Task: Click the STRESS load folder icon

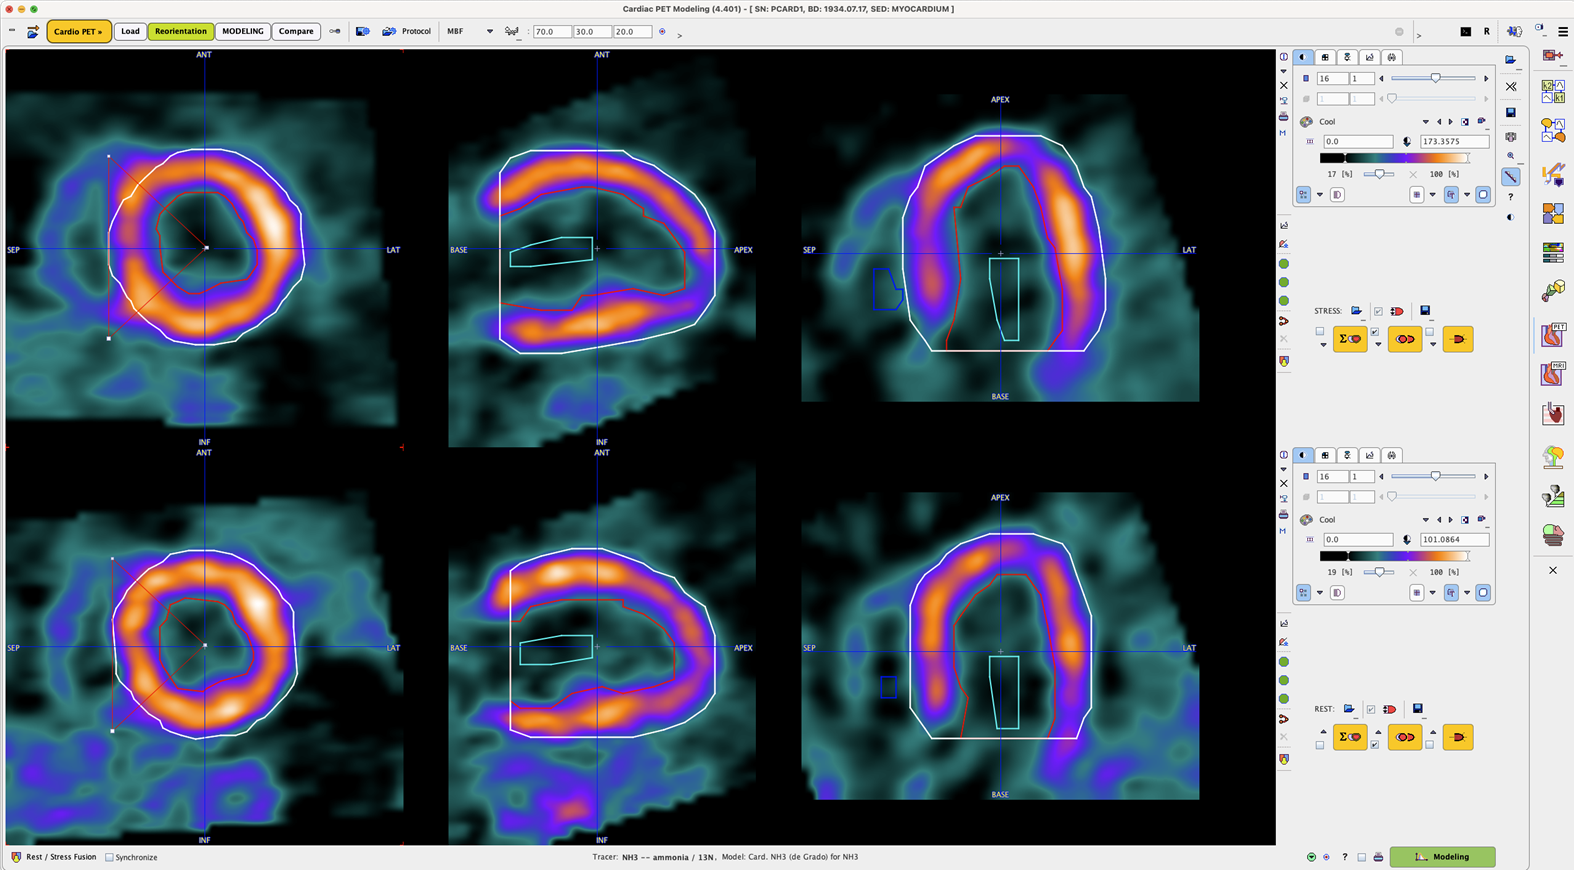Action: pos(1356,311)
